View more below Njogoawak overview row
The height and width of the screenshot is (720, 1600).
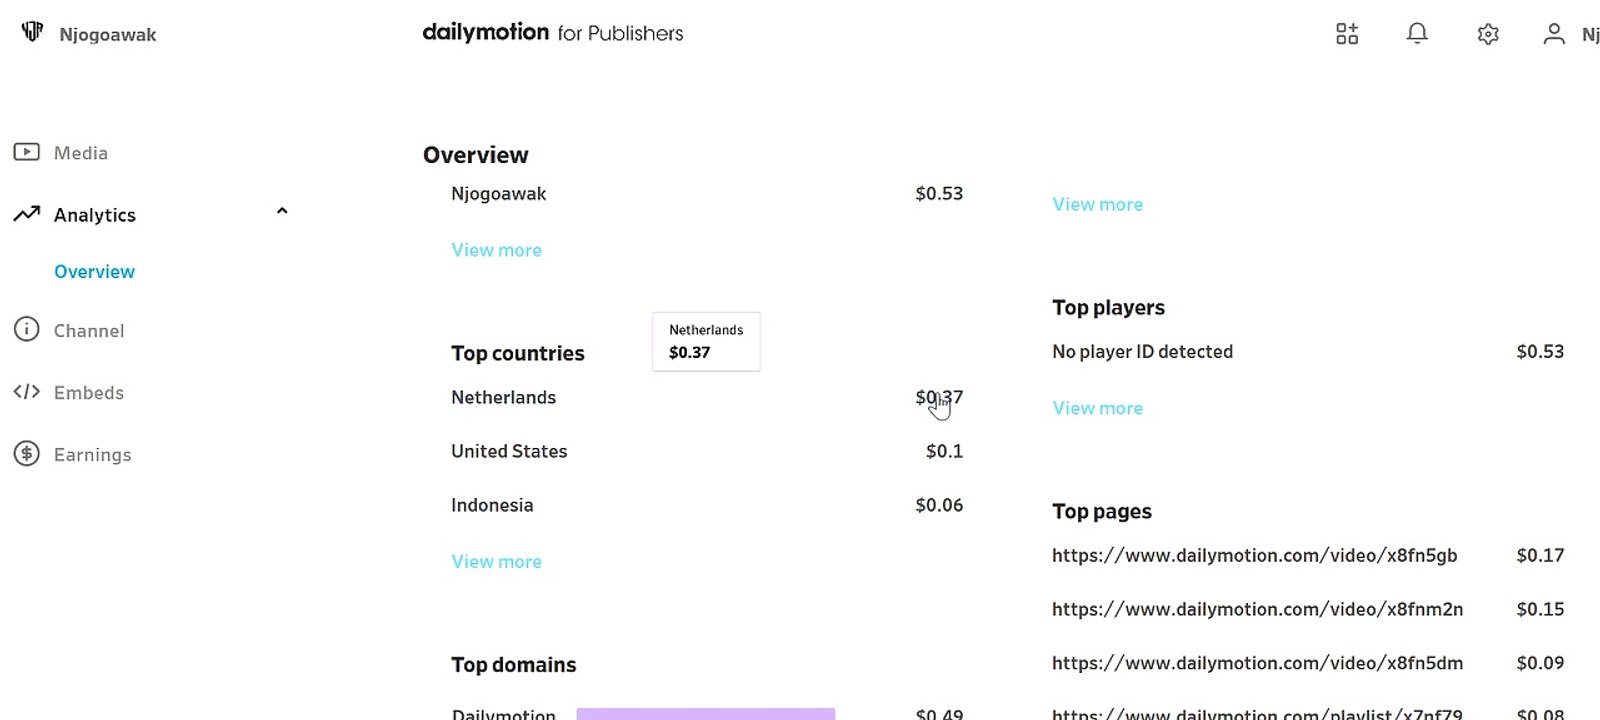click(x=496, y=250)
